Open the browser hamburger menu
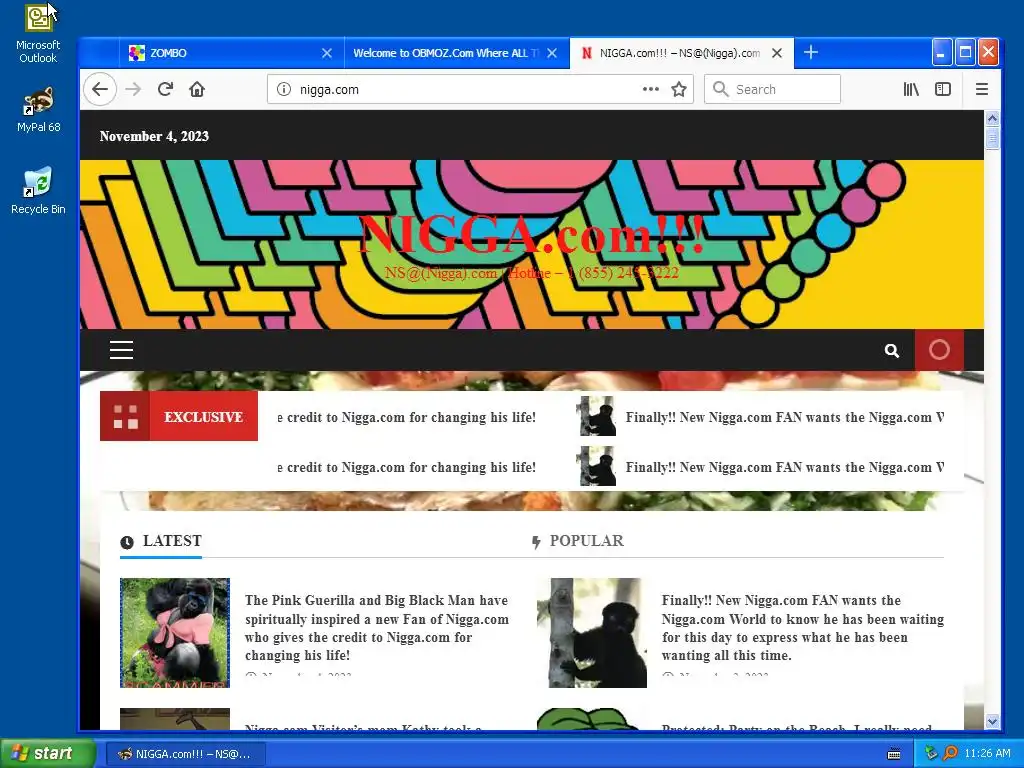 coord(982,89)
